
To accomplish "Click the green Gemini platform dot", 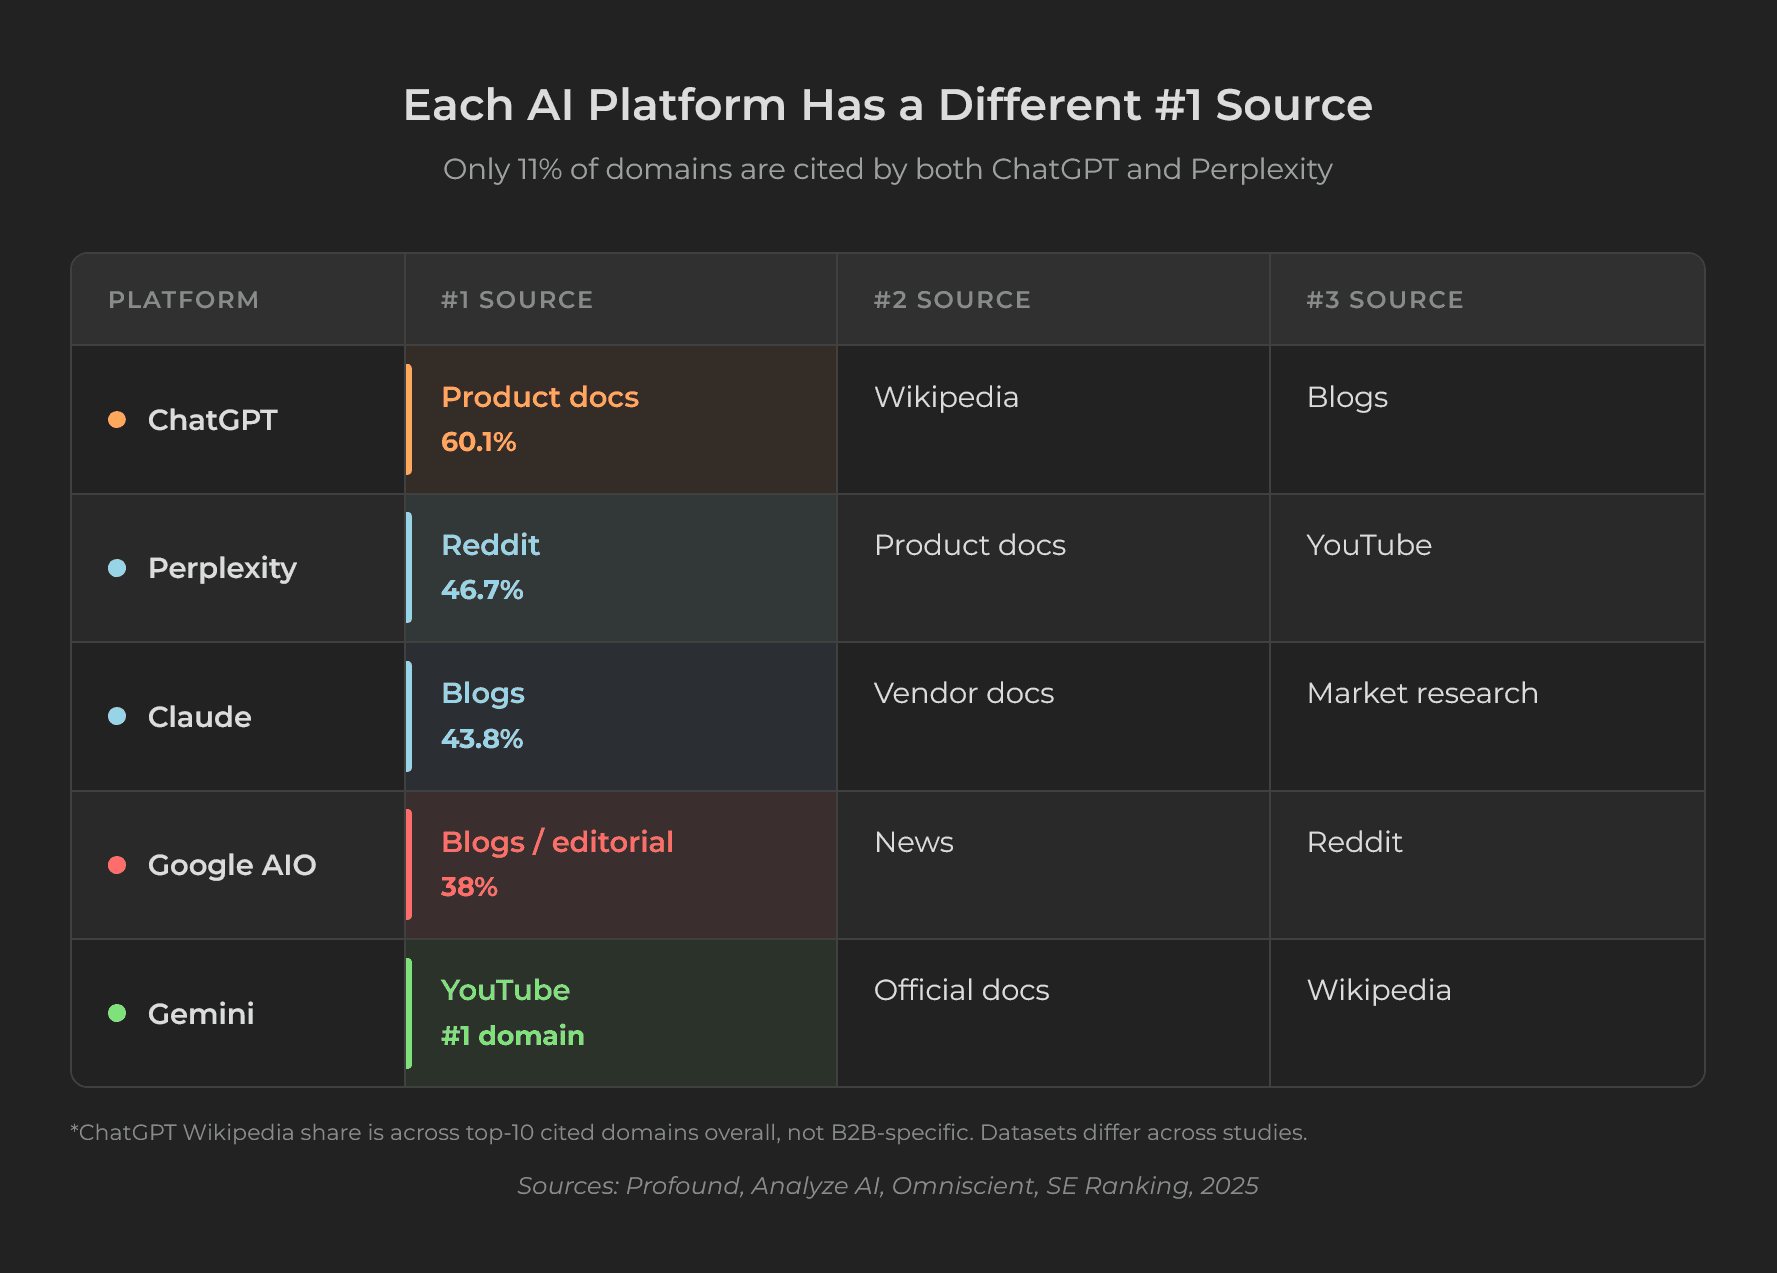I will (x=117, y=1013).
